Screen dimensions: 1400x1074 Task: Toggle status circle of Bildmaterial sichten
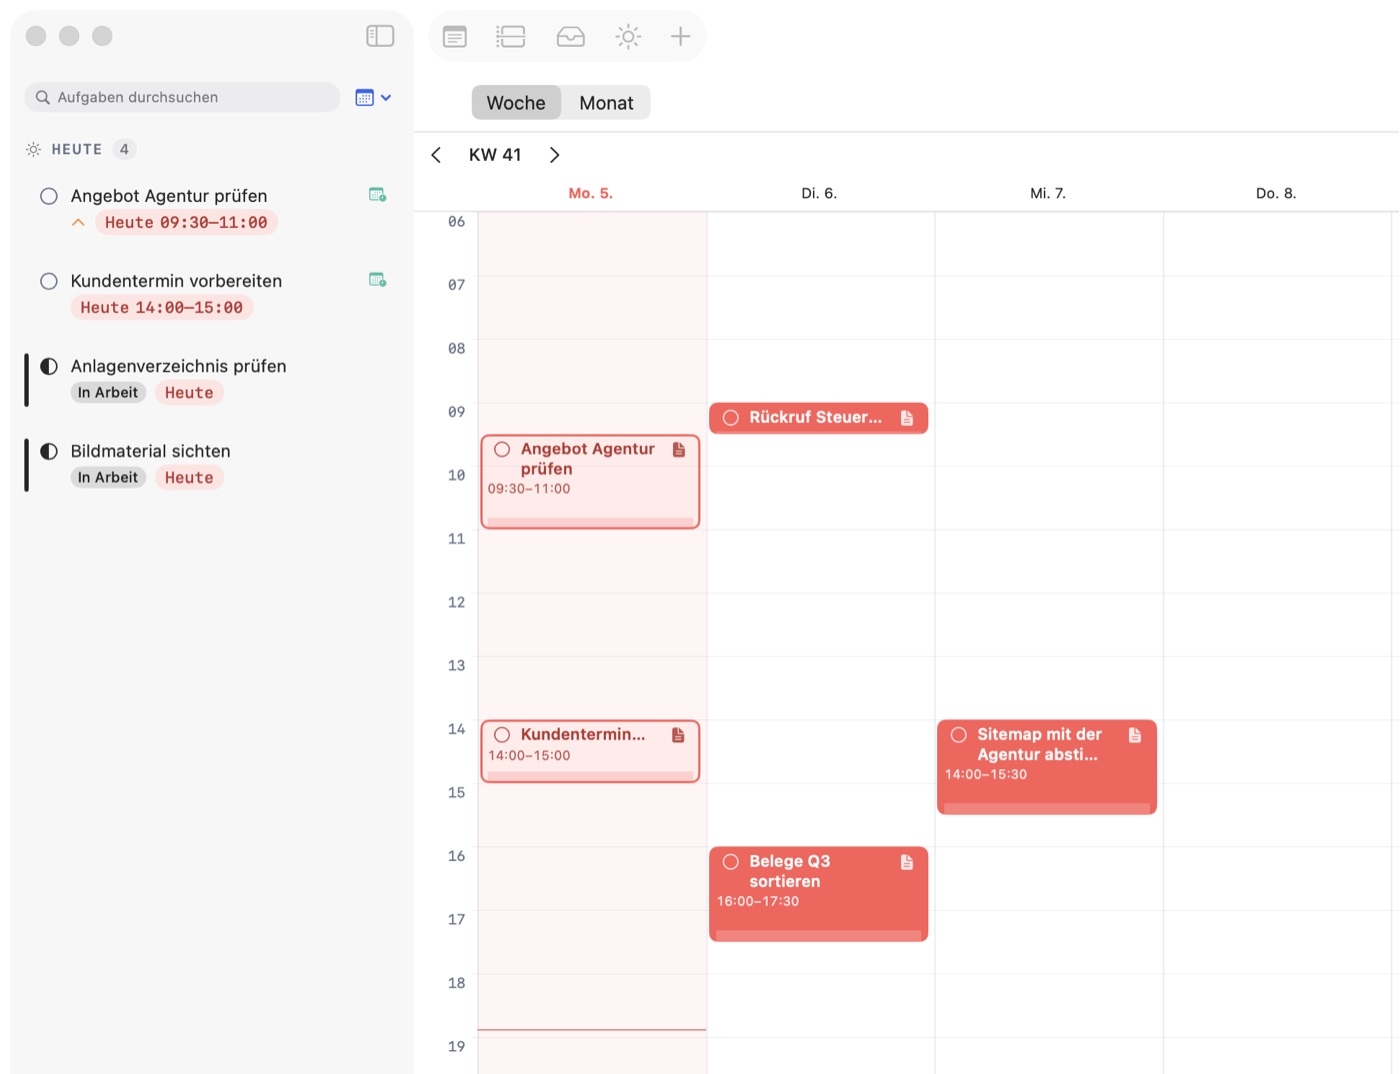pos(49,451)
